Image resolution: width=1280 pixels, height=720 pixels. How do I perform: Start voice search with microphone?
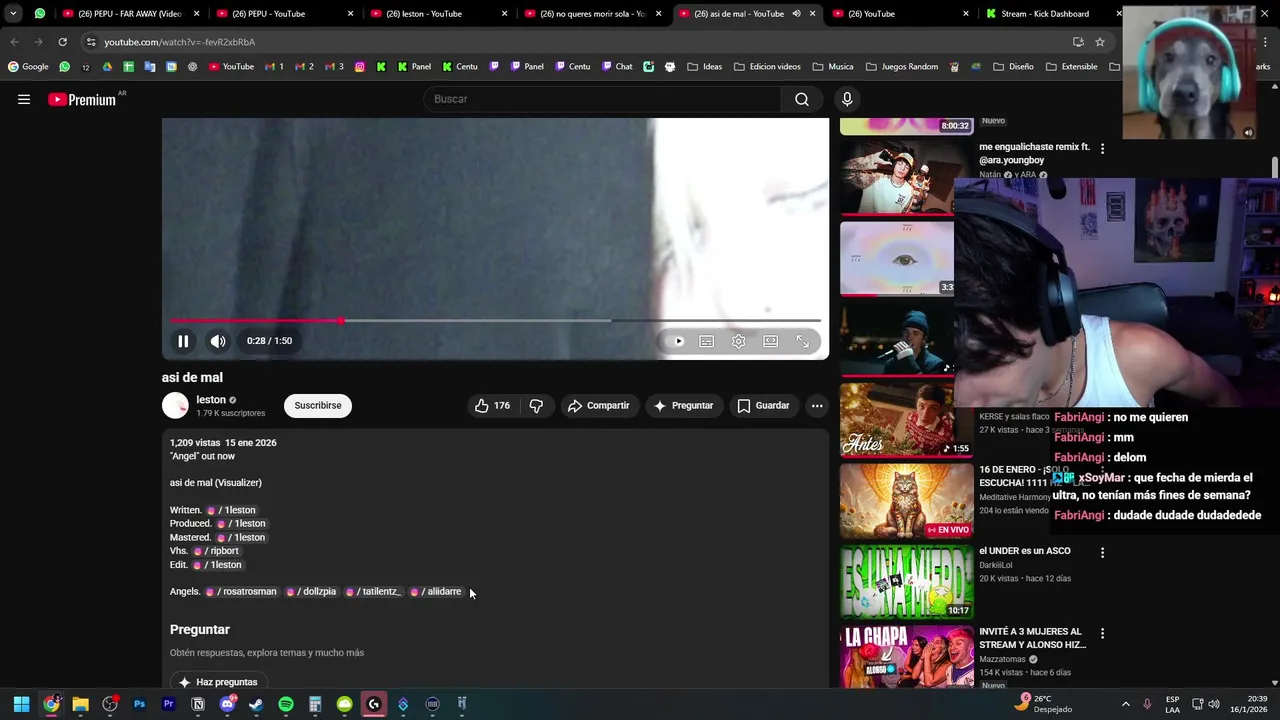[847, 99]
